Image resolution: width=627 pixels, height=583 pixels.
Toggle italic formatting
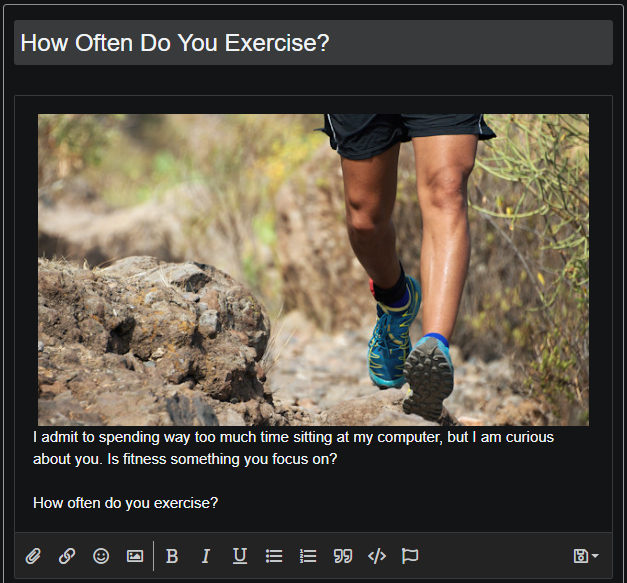206,556
